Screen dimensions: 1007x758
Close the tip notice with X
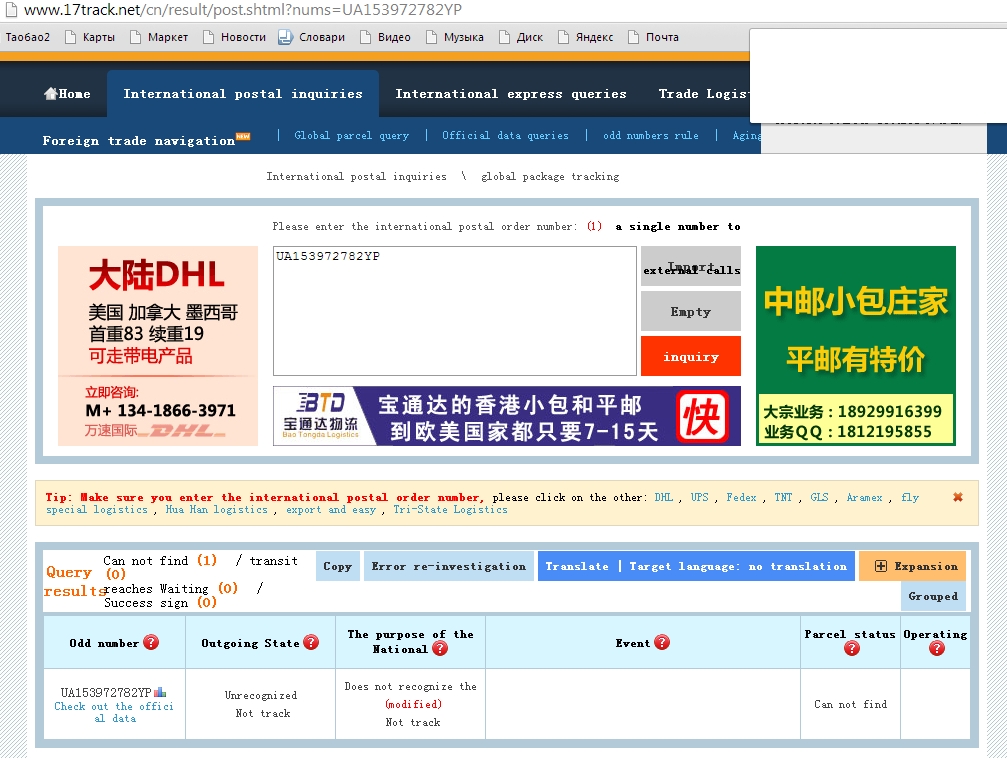(x=958, y=497)
